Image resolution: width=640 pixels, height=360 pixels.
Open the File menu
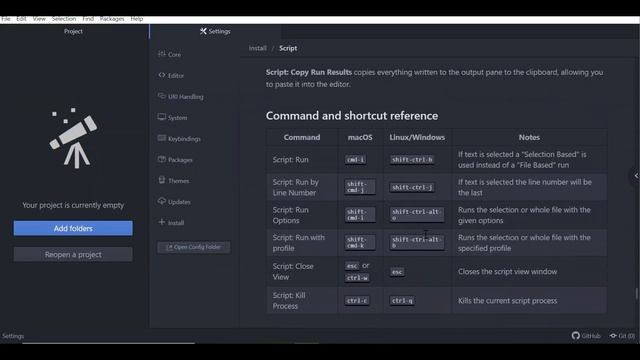(6, 19)
